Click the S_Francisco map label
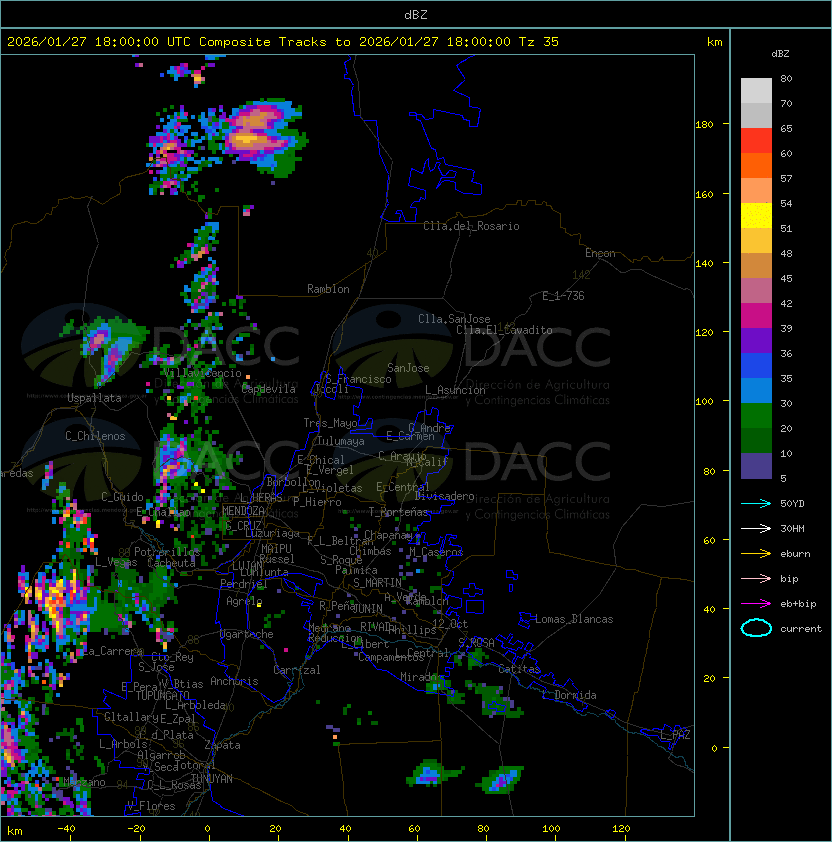The width and height of the screenshot is (832, 842). [x=358, y=379]
